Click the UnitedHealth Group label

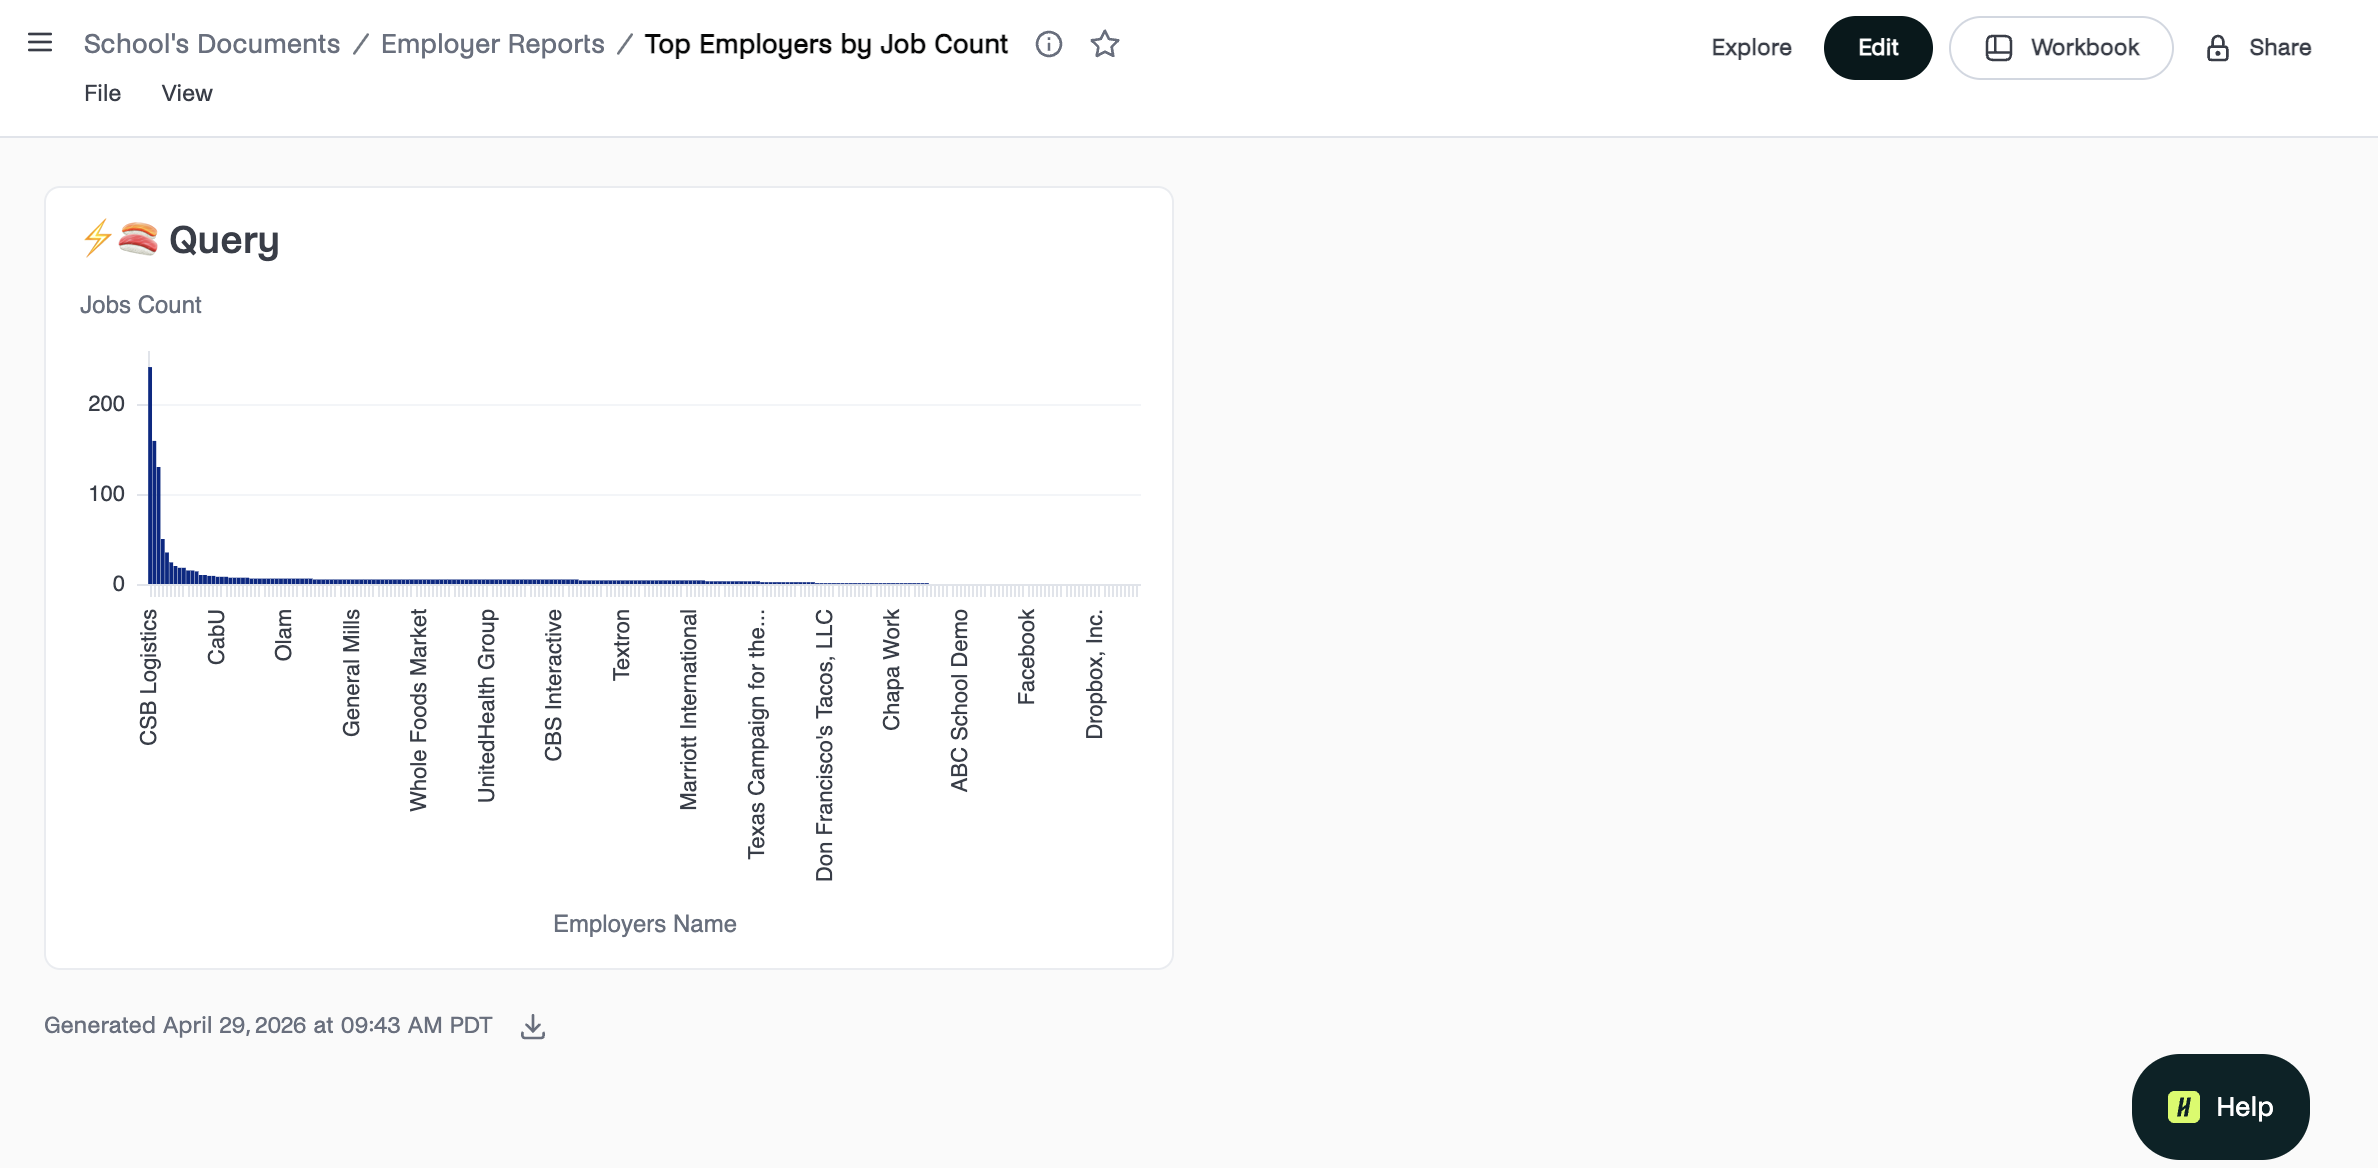(486, 705)
